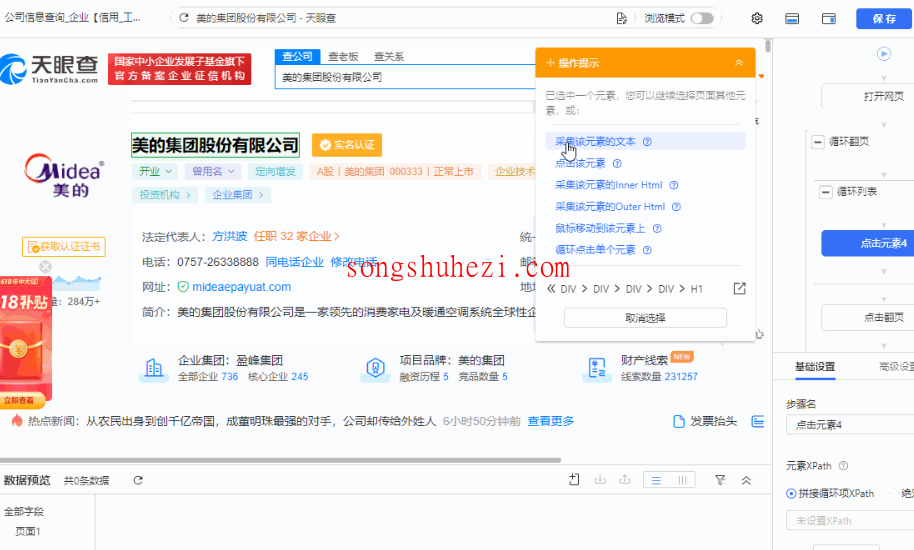The image size is (914, 550).
Task: Click the 项目品牌 badge icon
Action: (x=375, y=368)
